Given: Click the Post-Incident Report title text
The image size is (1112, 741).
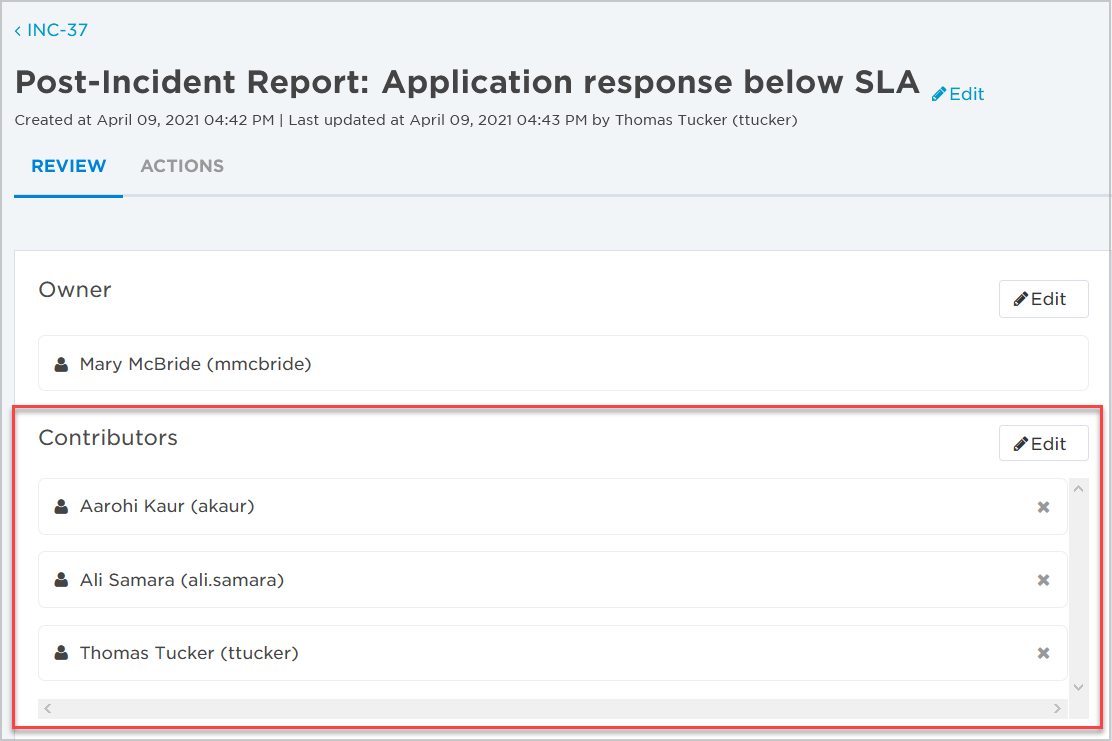Looking at the screenshot, I should [467, 82].
